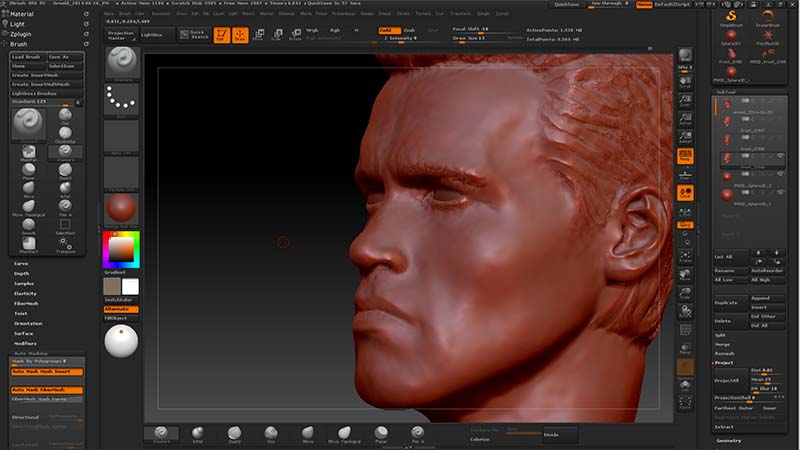Screen dimensions: 800x450
Task: Toggle the PolyF wireframe icon
Action: (x=685, y=330)
